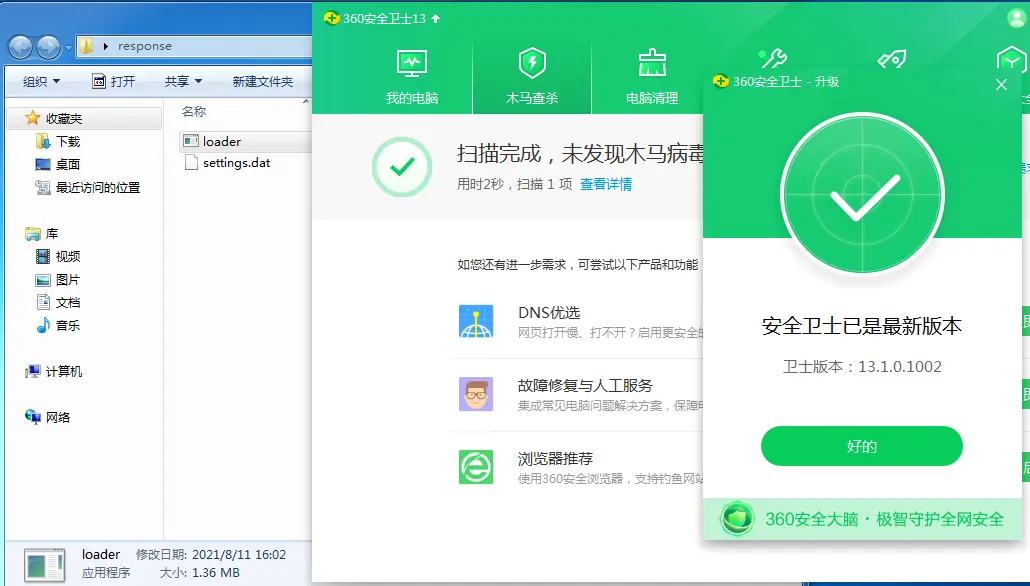This screenshot has height=586, width=1030.
Task: Open the 浏览器推荐 browser icon
Action: [x=476, y=467]
